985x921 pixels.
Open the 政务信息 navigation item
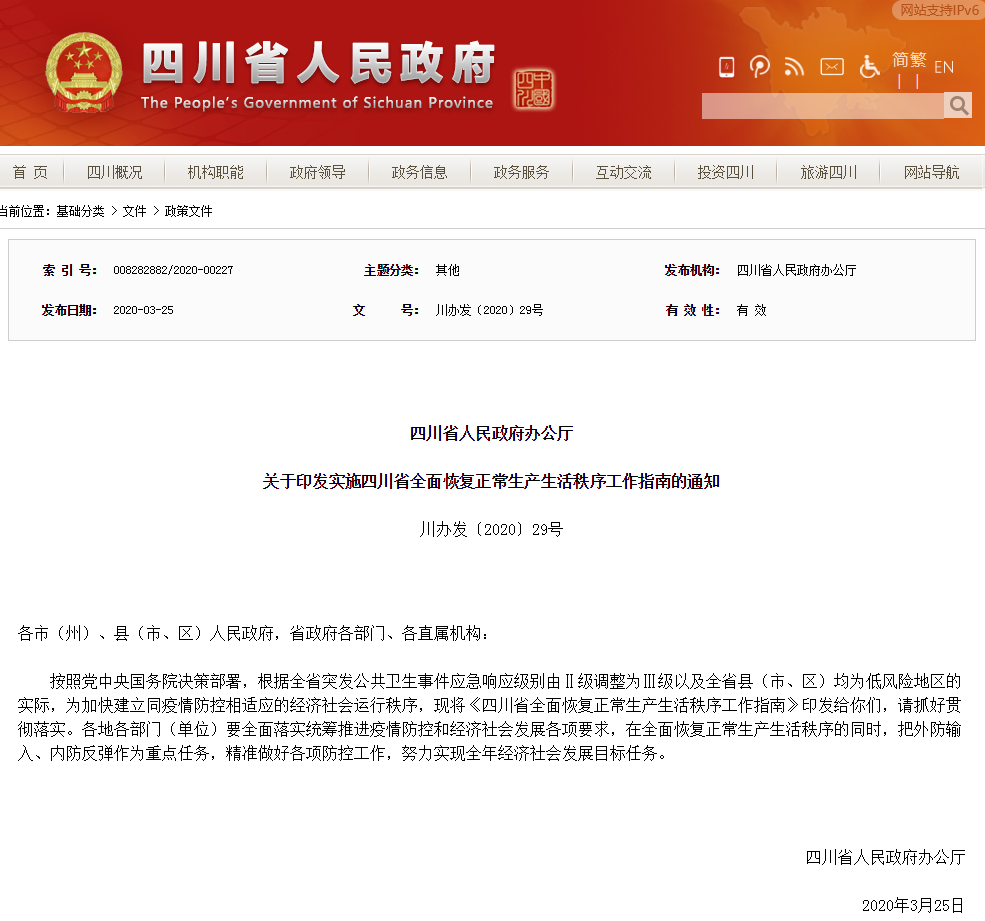tap(419, 172)
